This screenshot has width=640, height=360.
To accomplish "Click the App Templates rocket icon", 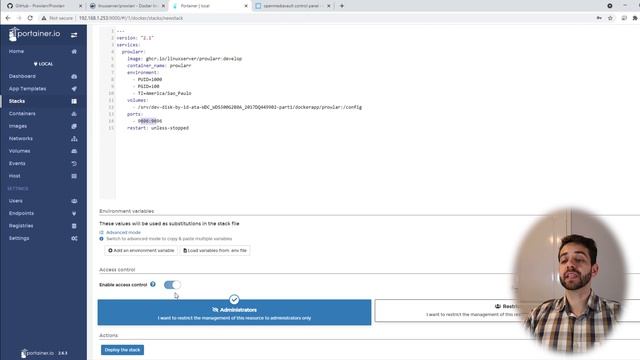I will point(74,89).
